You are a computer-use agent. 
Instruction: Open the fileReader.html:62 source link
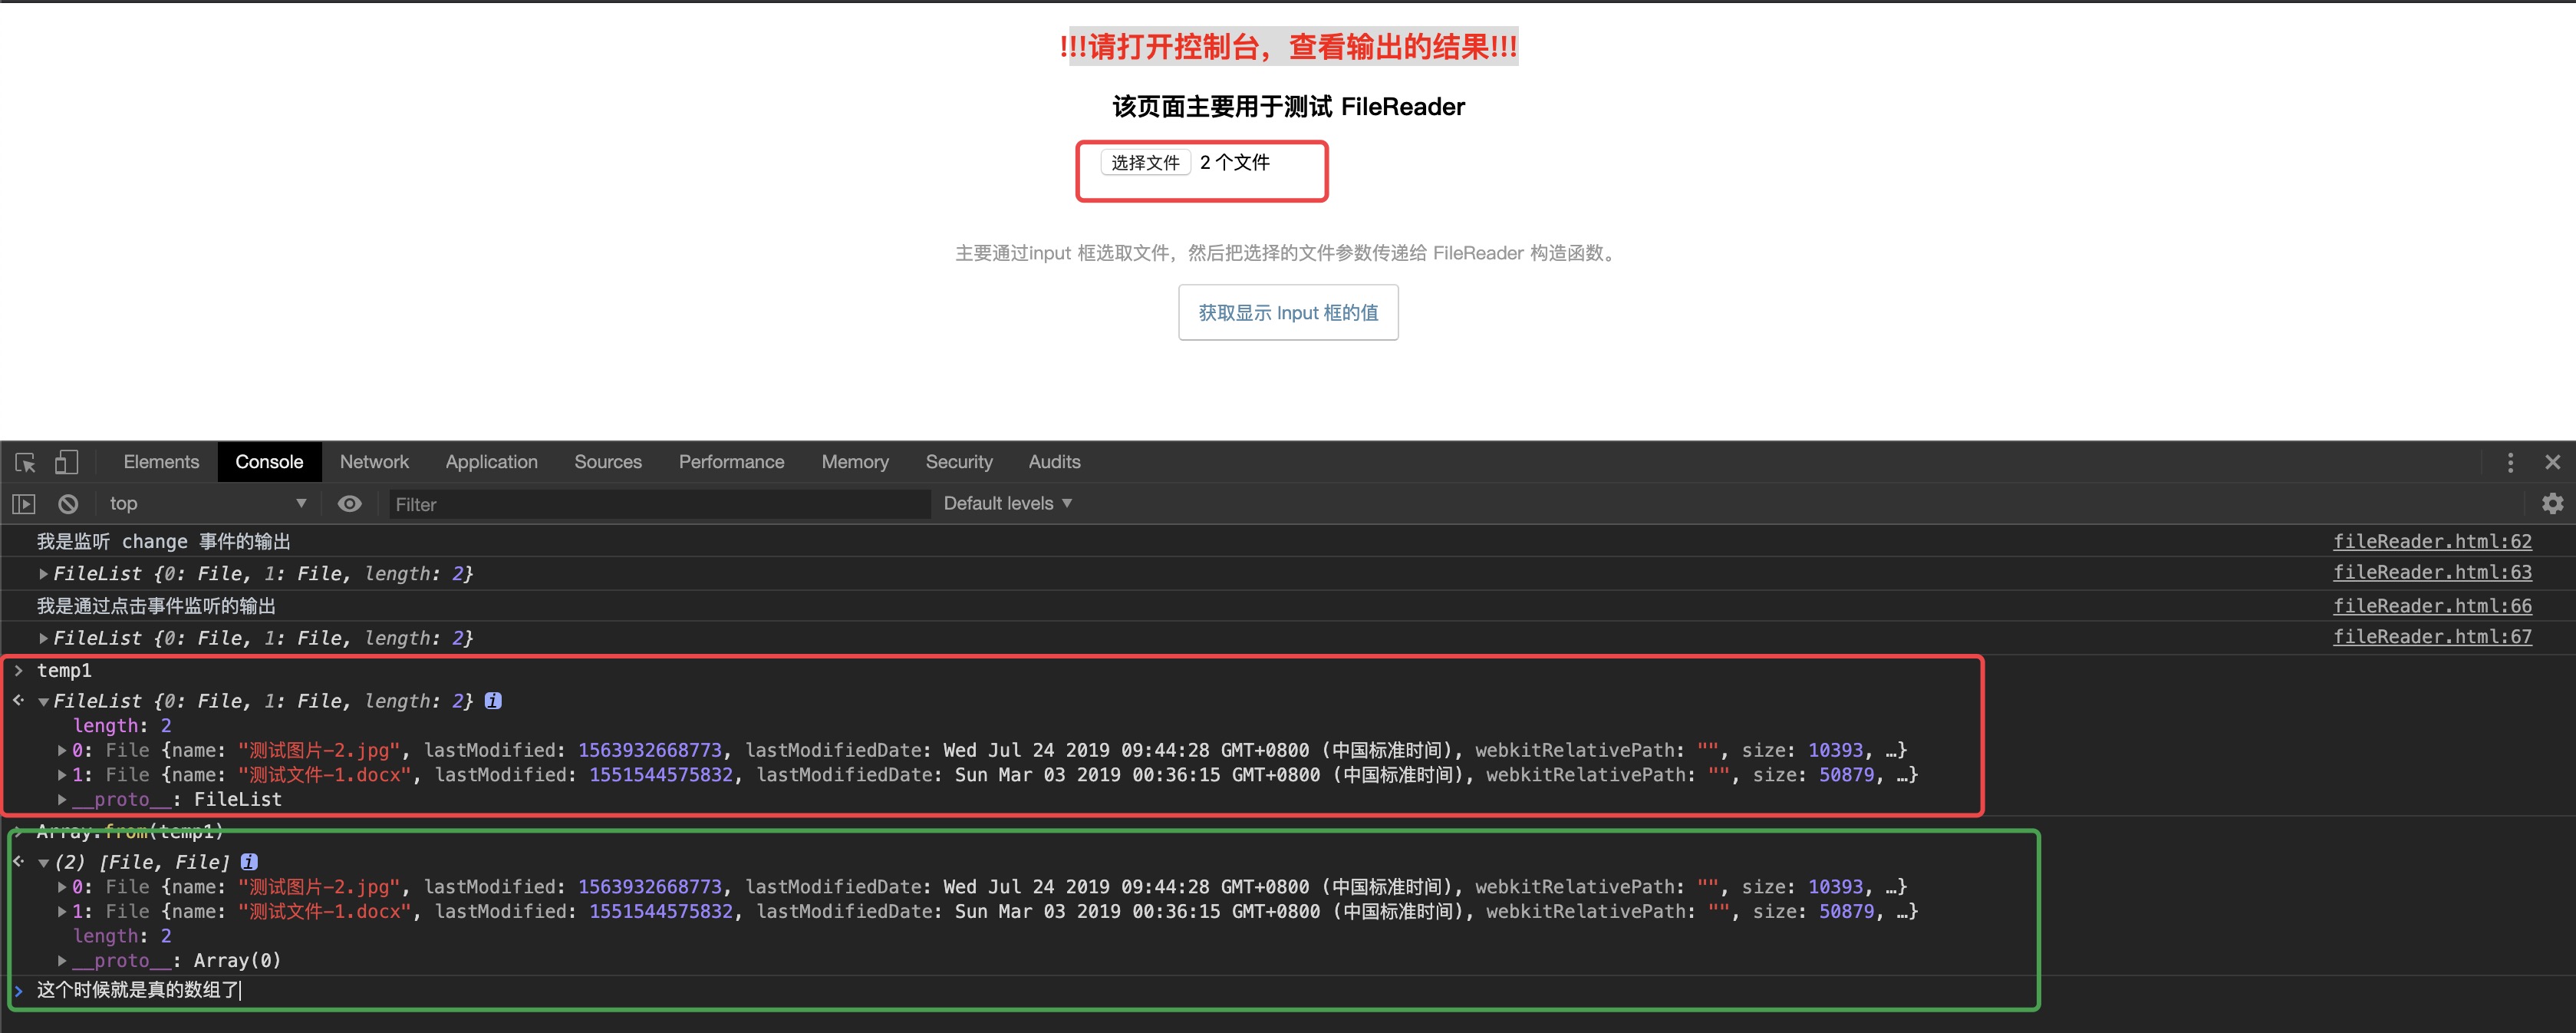click(2433, 541)
